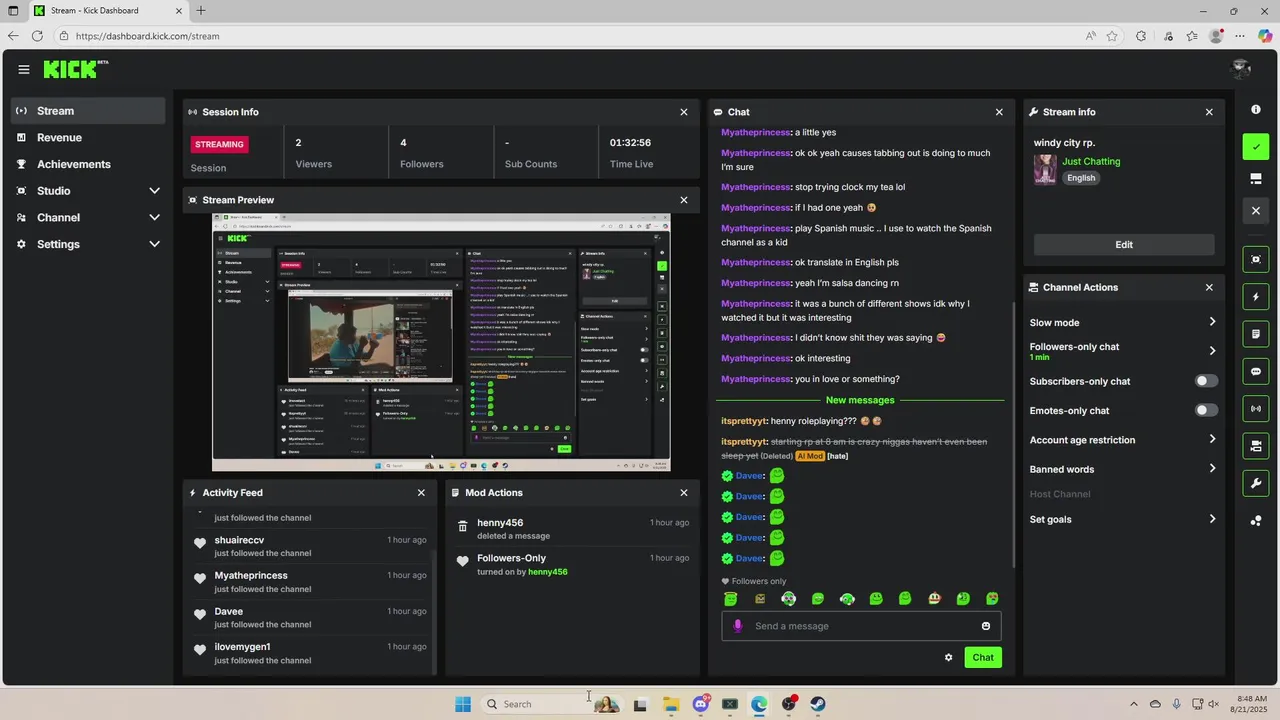Close the Stream Preview panel

[684, 200]
